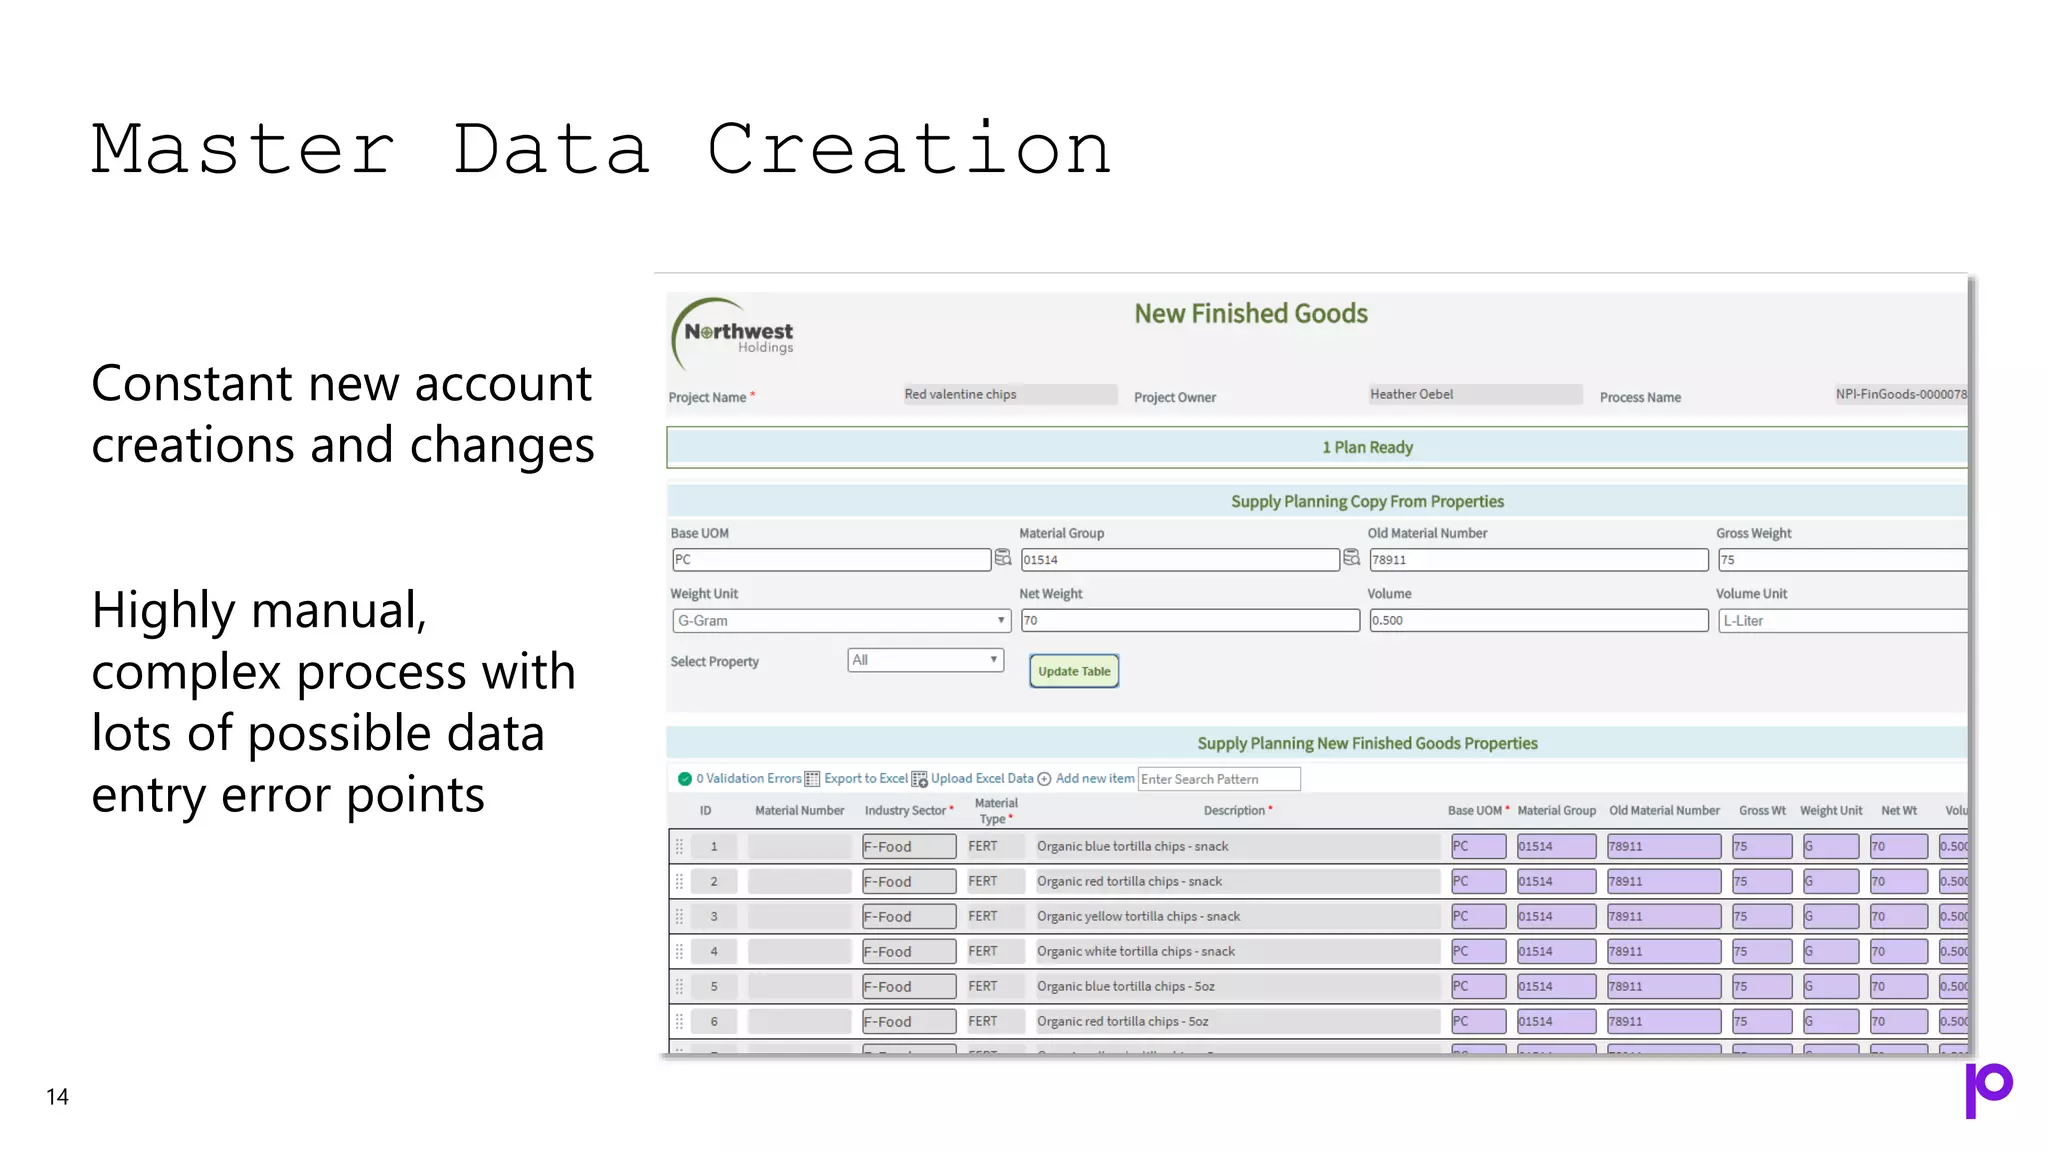Click the 0 Validation Errors link
This screenshot has height=1152, width=2048.
(x=749, y=779)
